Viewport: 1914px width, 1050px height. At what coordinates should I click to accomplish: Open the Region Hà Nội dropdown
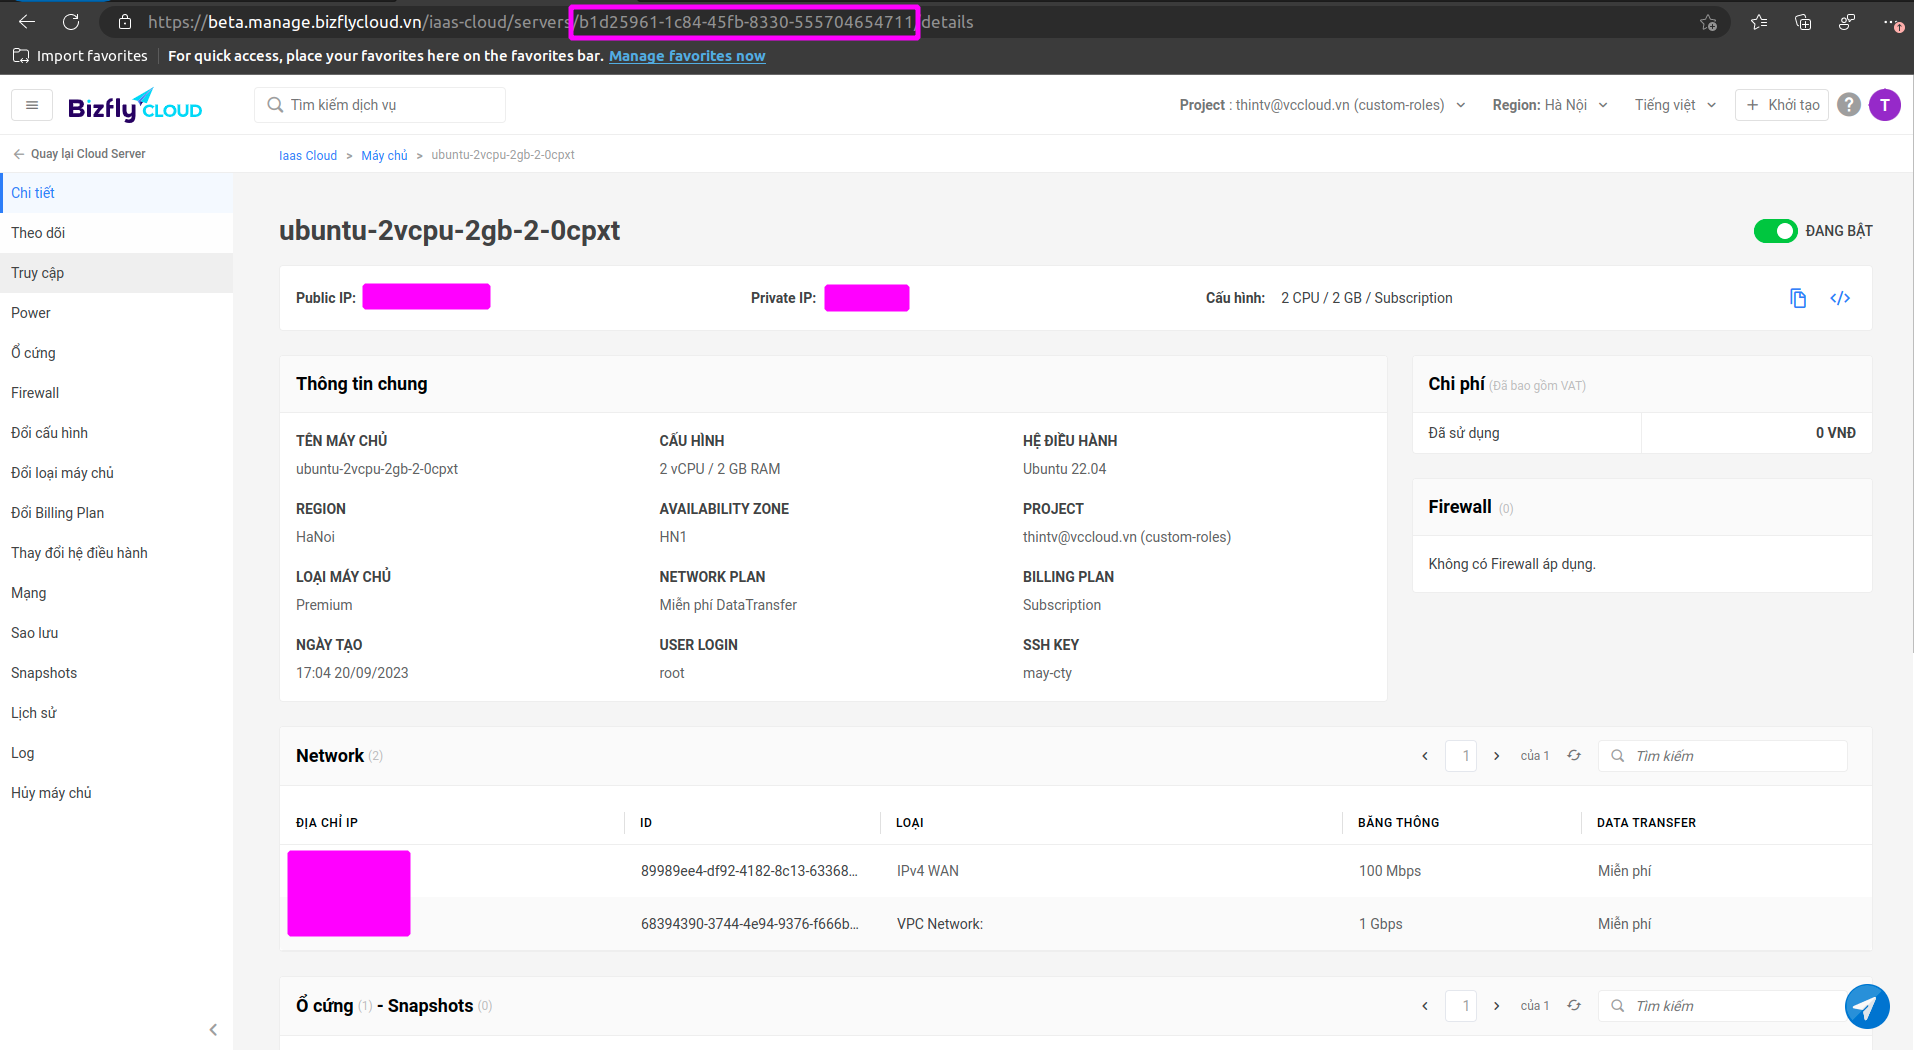(x=1549, y=105)
